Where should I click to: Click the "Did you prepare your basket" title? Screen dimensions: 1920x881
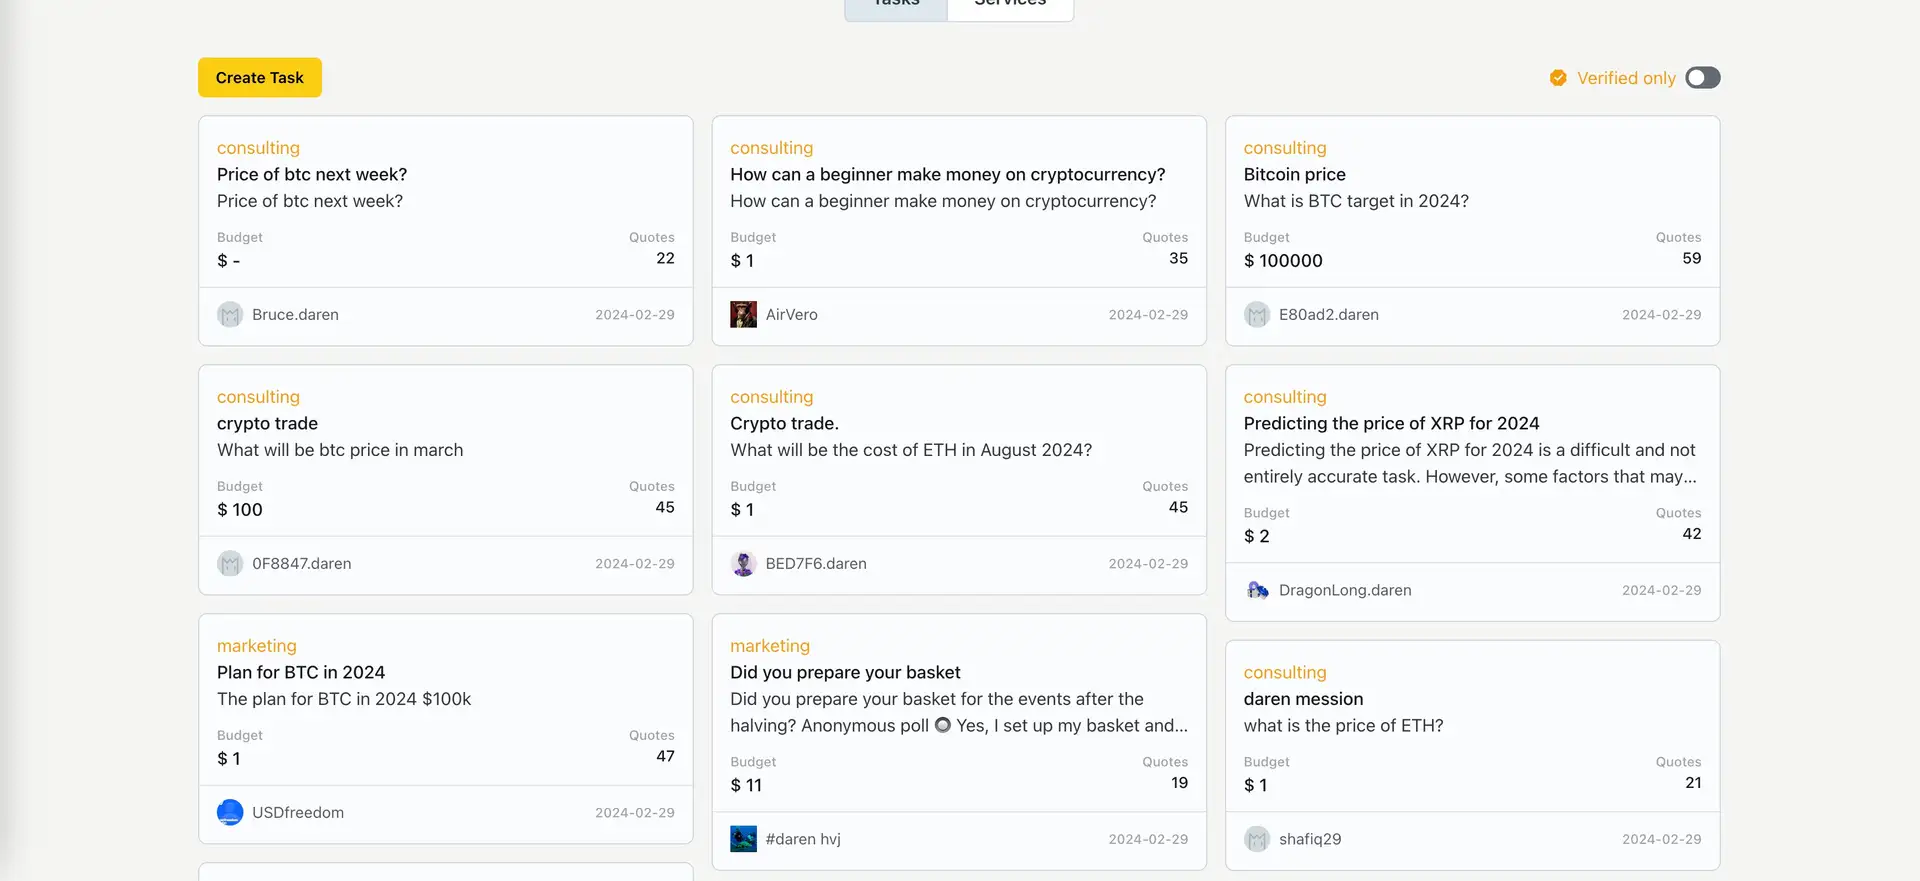[x=845, y=673]
